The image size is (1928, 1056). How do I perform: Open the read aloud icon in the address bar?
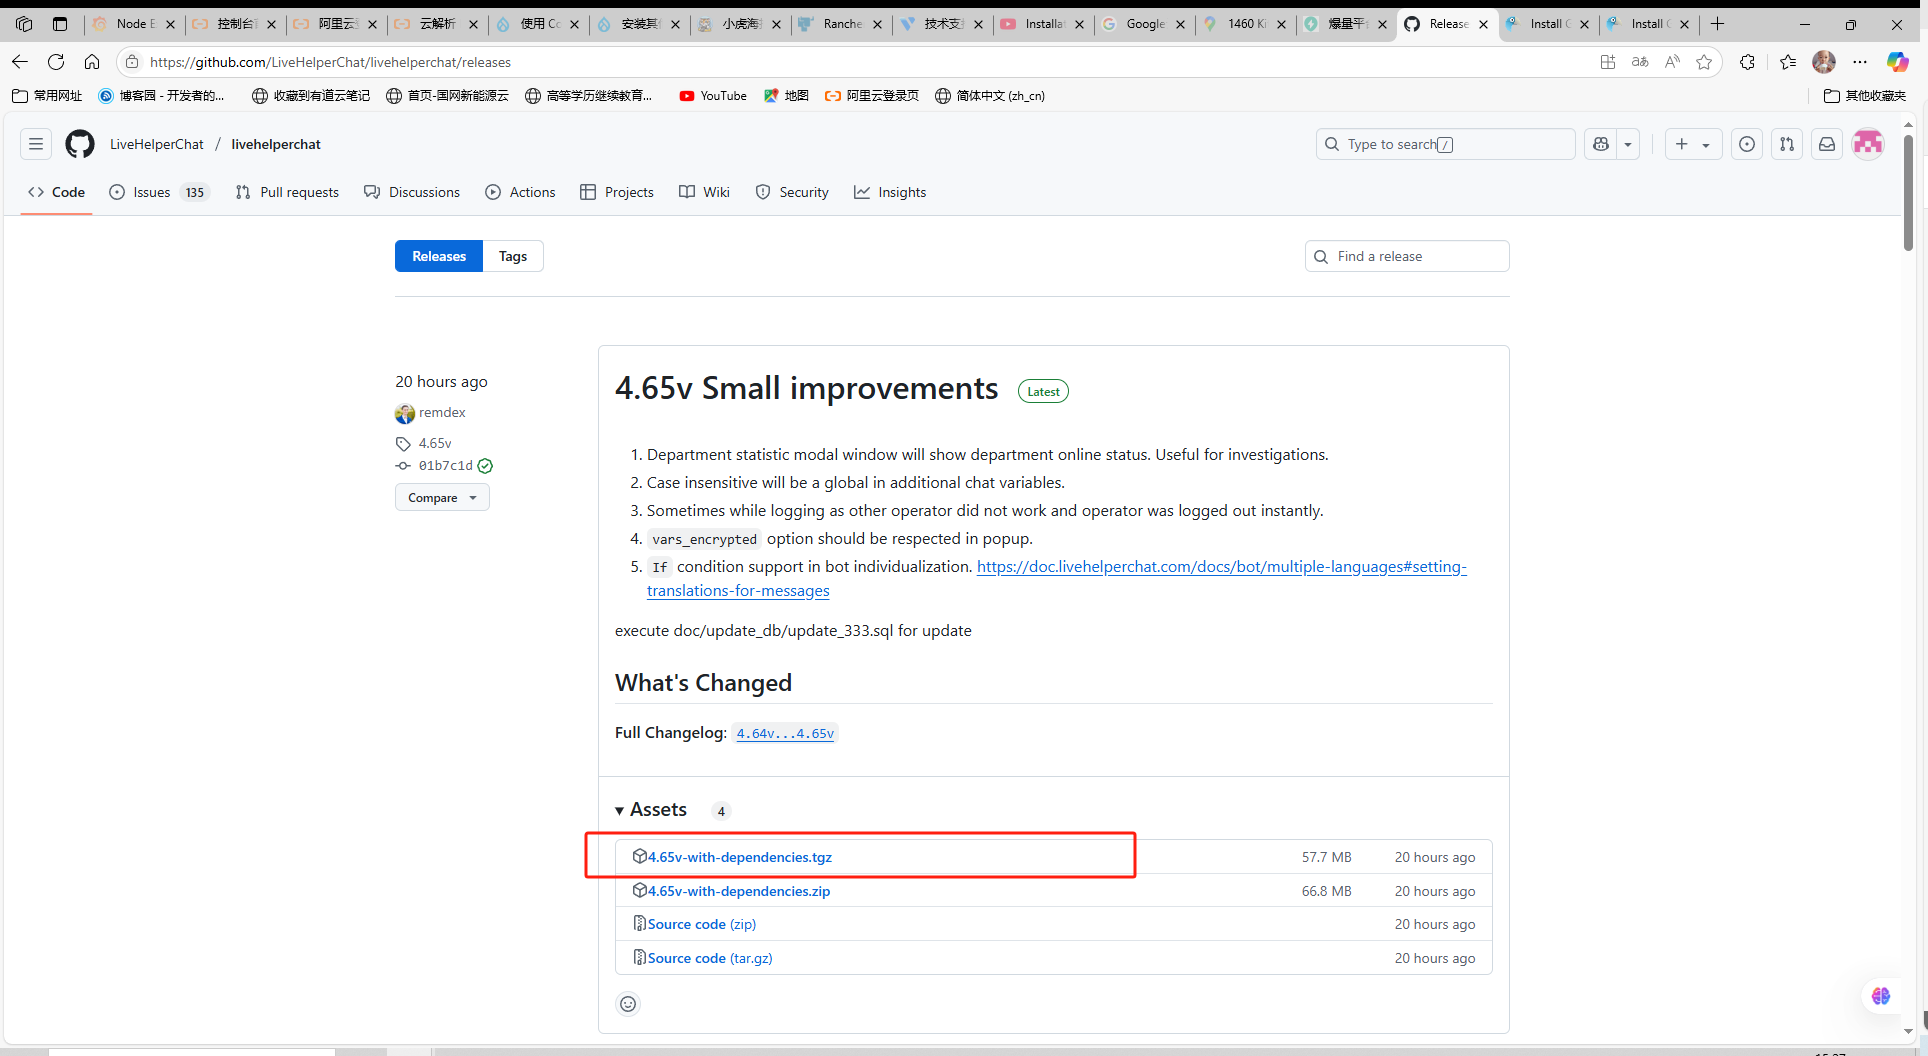pos(1672,62)
